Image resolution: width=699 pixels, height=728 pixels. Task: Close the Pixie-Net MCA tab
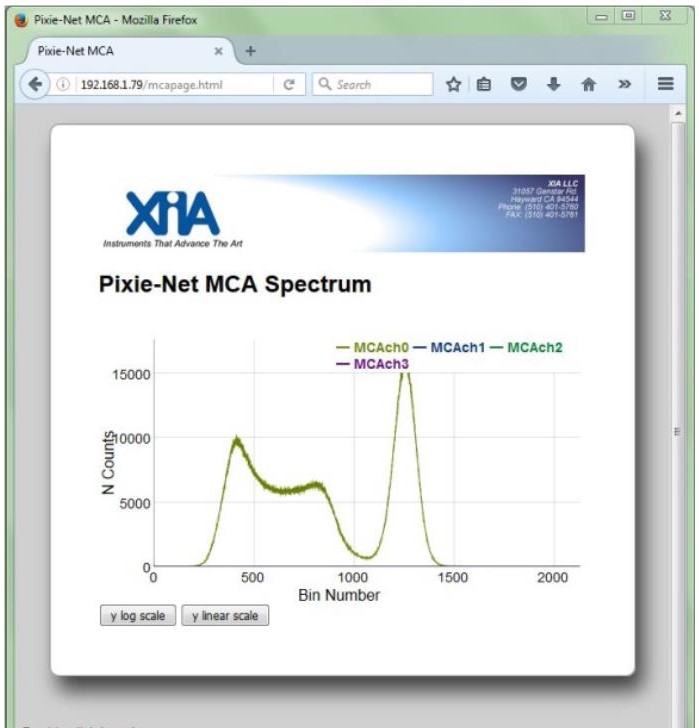218,51
